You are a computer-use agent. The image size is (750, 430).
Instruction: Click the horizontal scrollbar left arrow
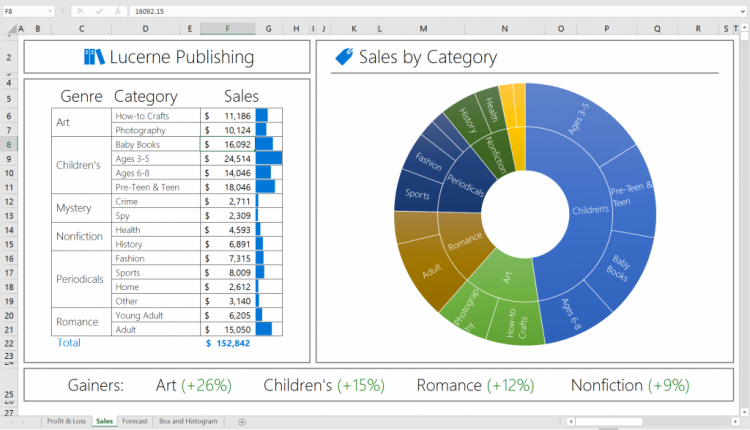click(571, 421)
